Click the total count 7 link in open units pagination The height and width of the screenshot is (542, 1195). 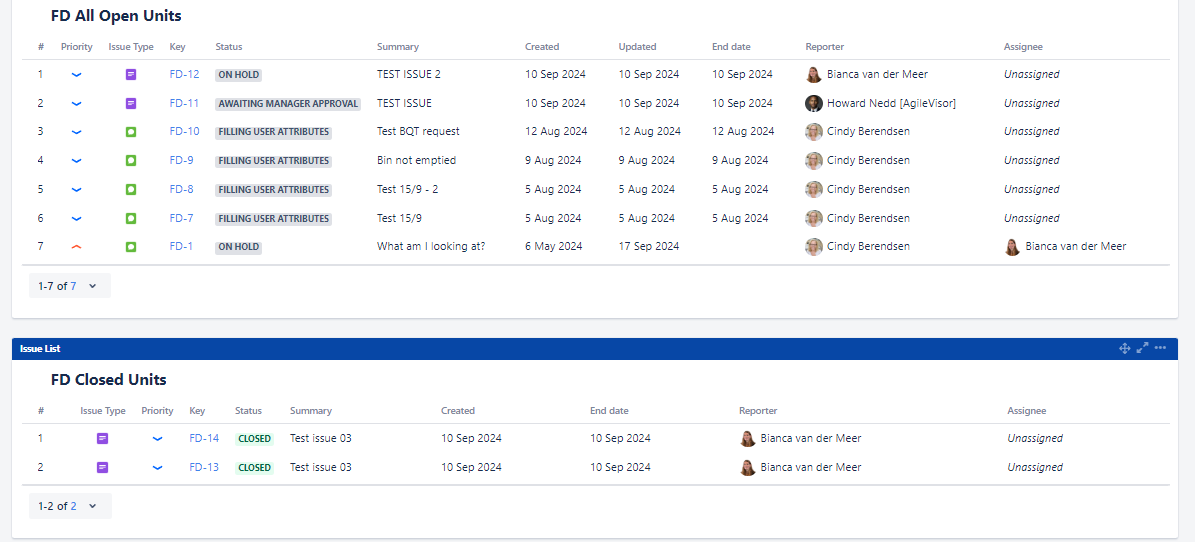pos(73,286)
